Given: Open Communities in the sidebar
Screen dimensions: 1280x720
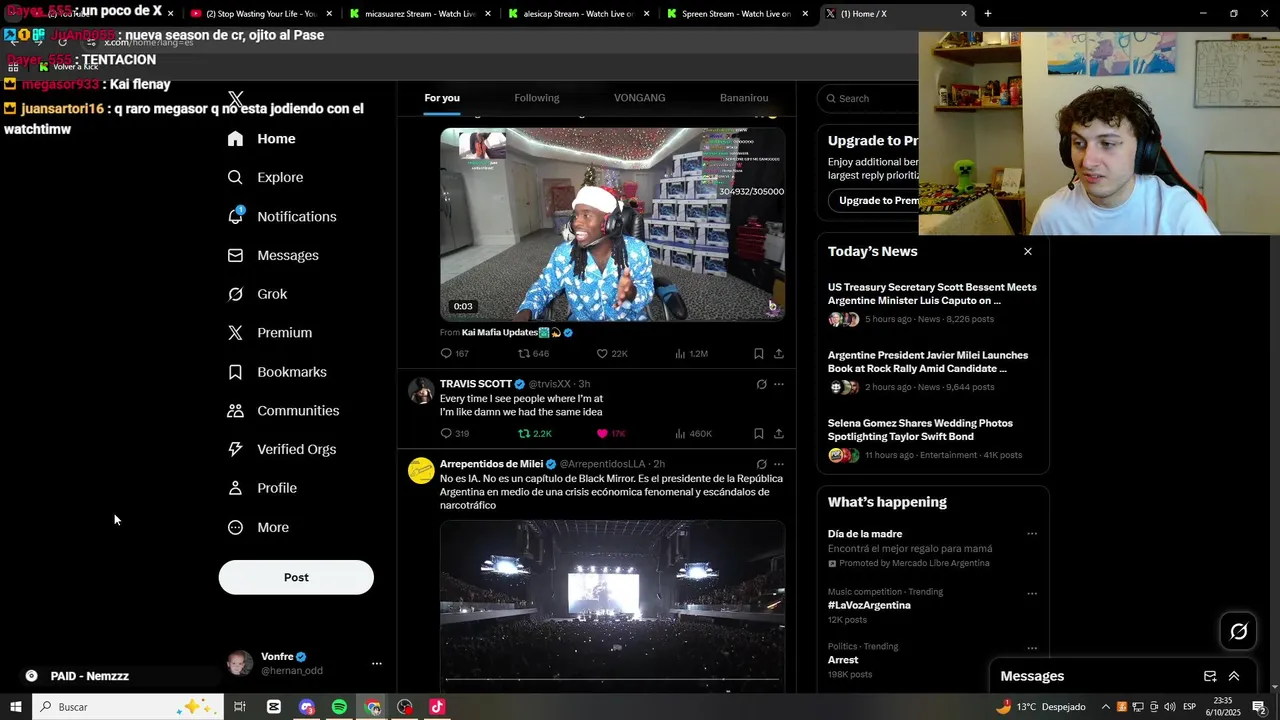Looking at the screenshot, I should point(283,411).
